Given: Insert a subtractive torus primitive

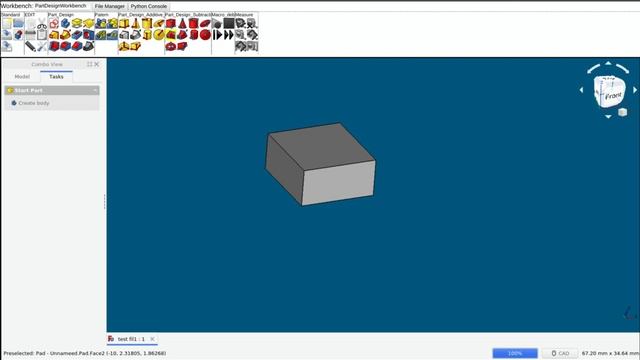Looking at the screenshot, I should click(x=171, y=46).
